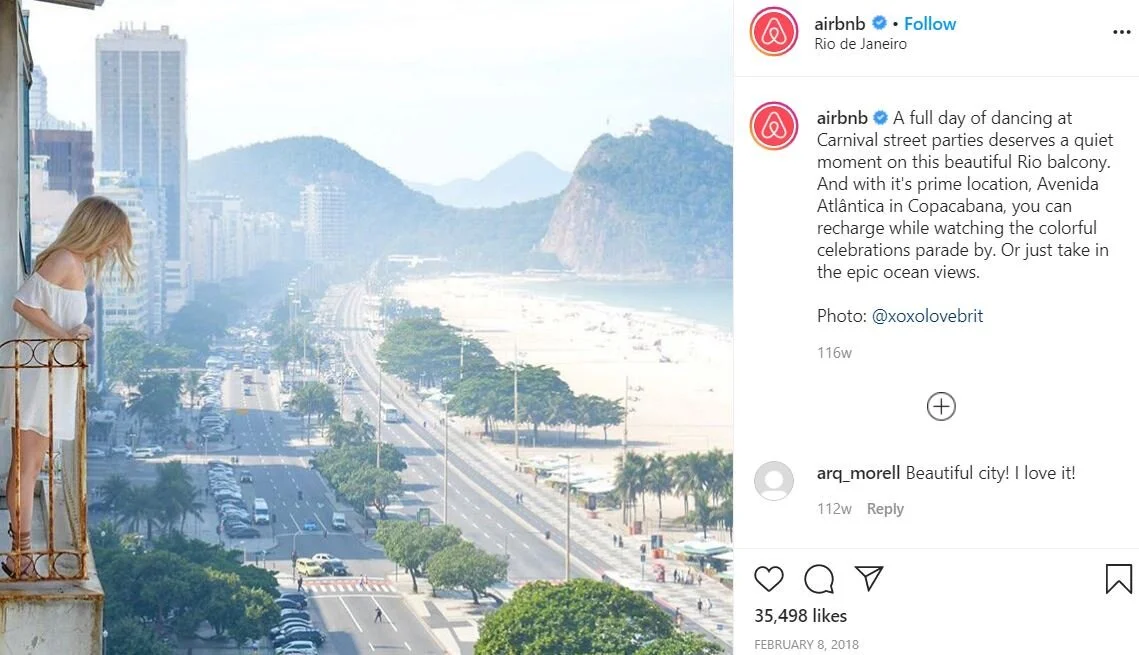Click the airbnb username in header
Viewport: 1139px width, 655px height.
pos(840,24)
